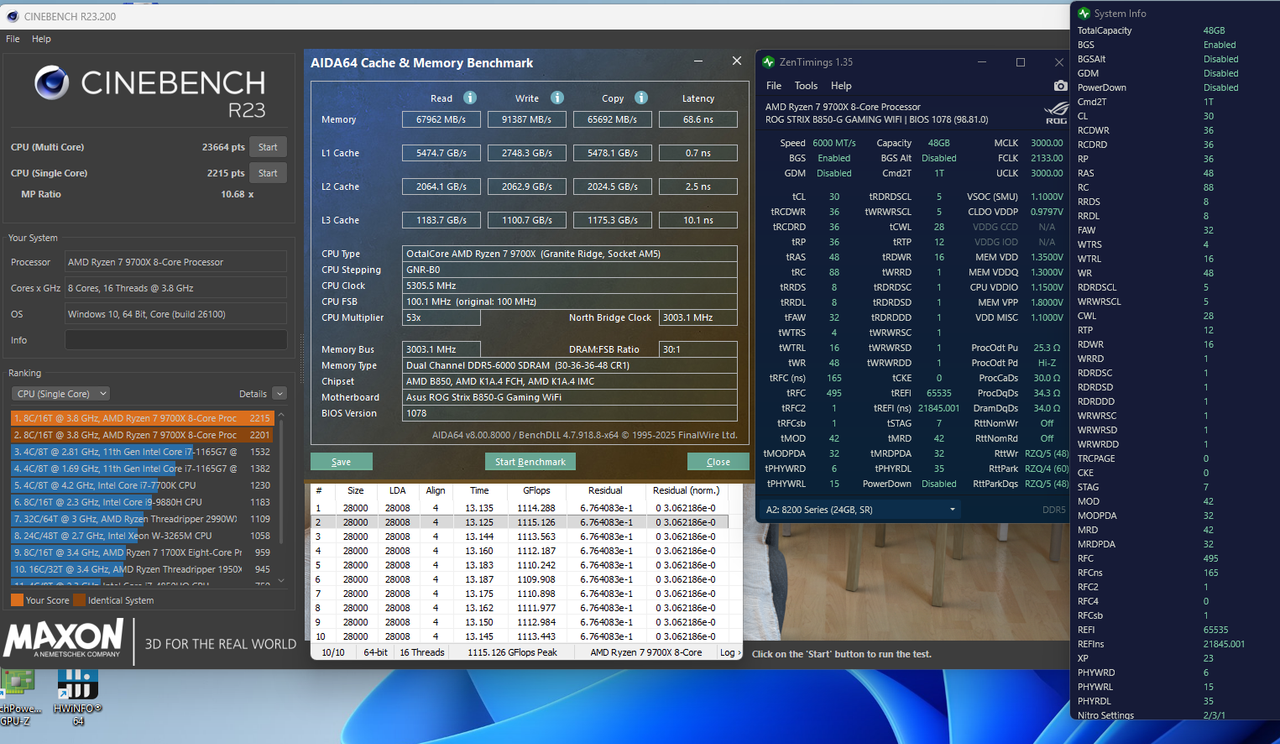
Task: Click the Memory Read value 67962 MB/s
Action: point(440,120)
